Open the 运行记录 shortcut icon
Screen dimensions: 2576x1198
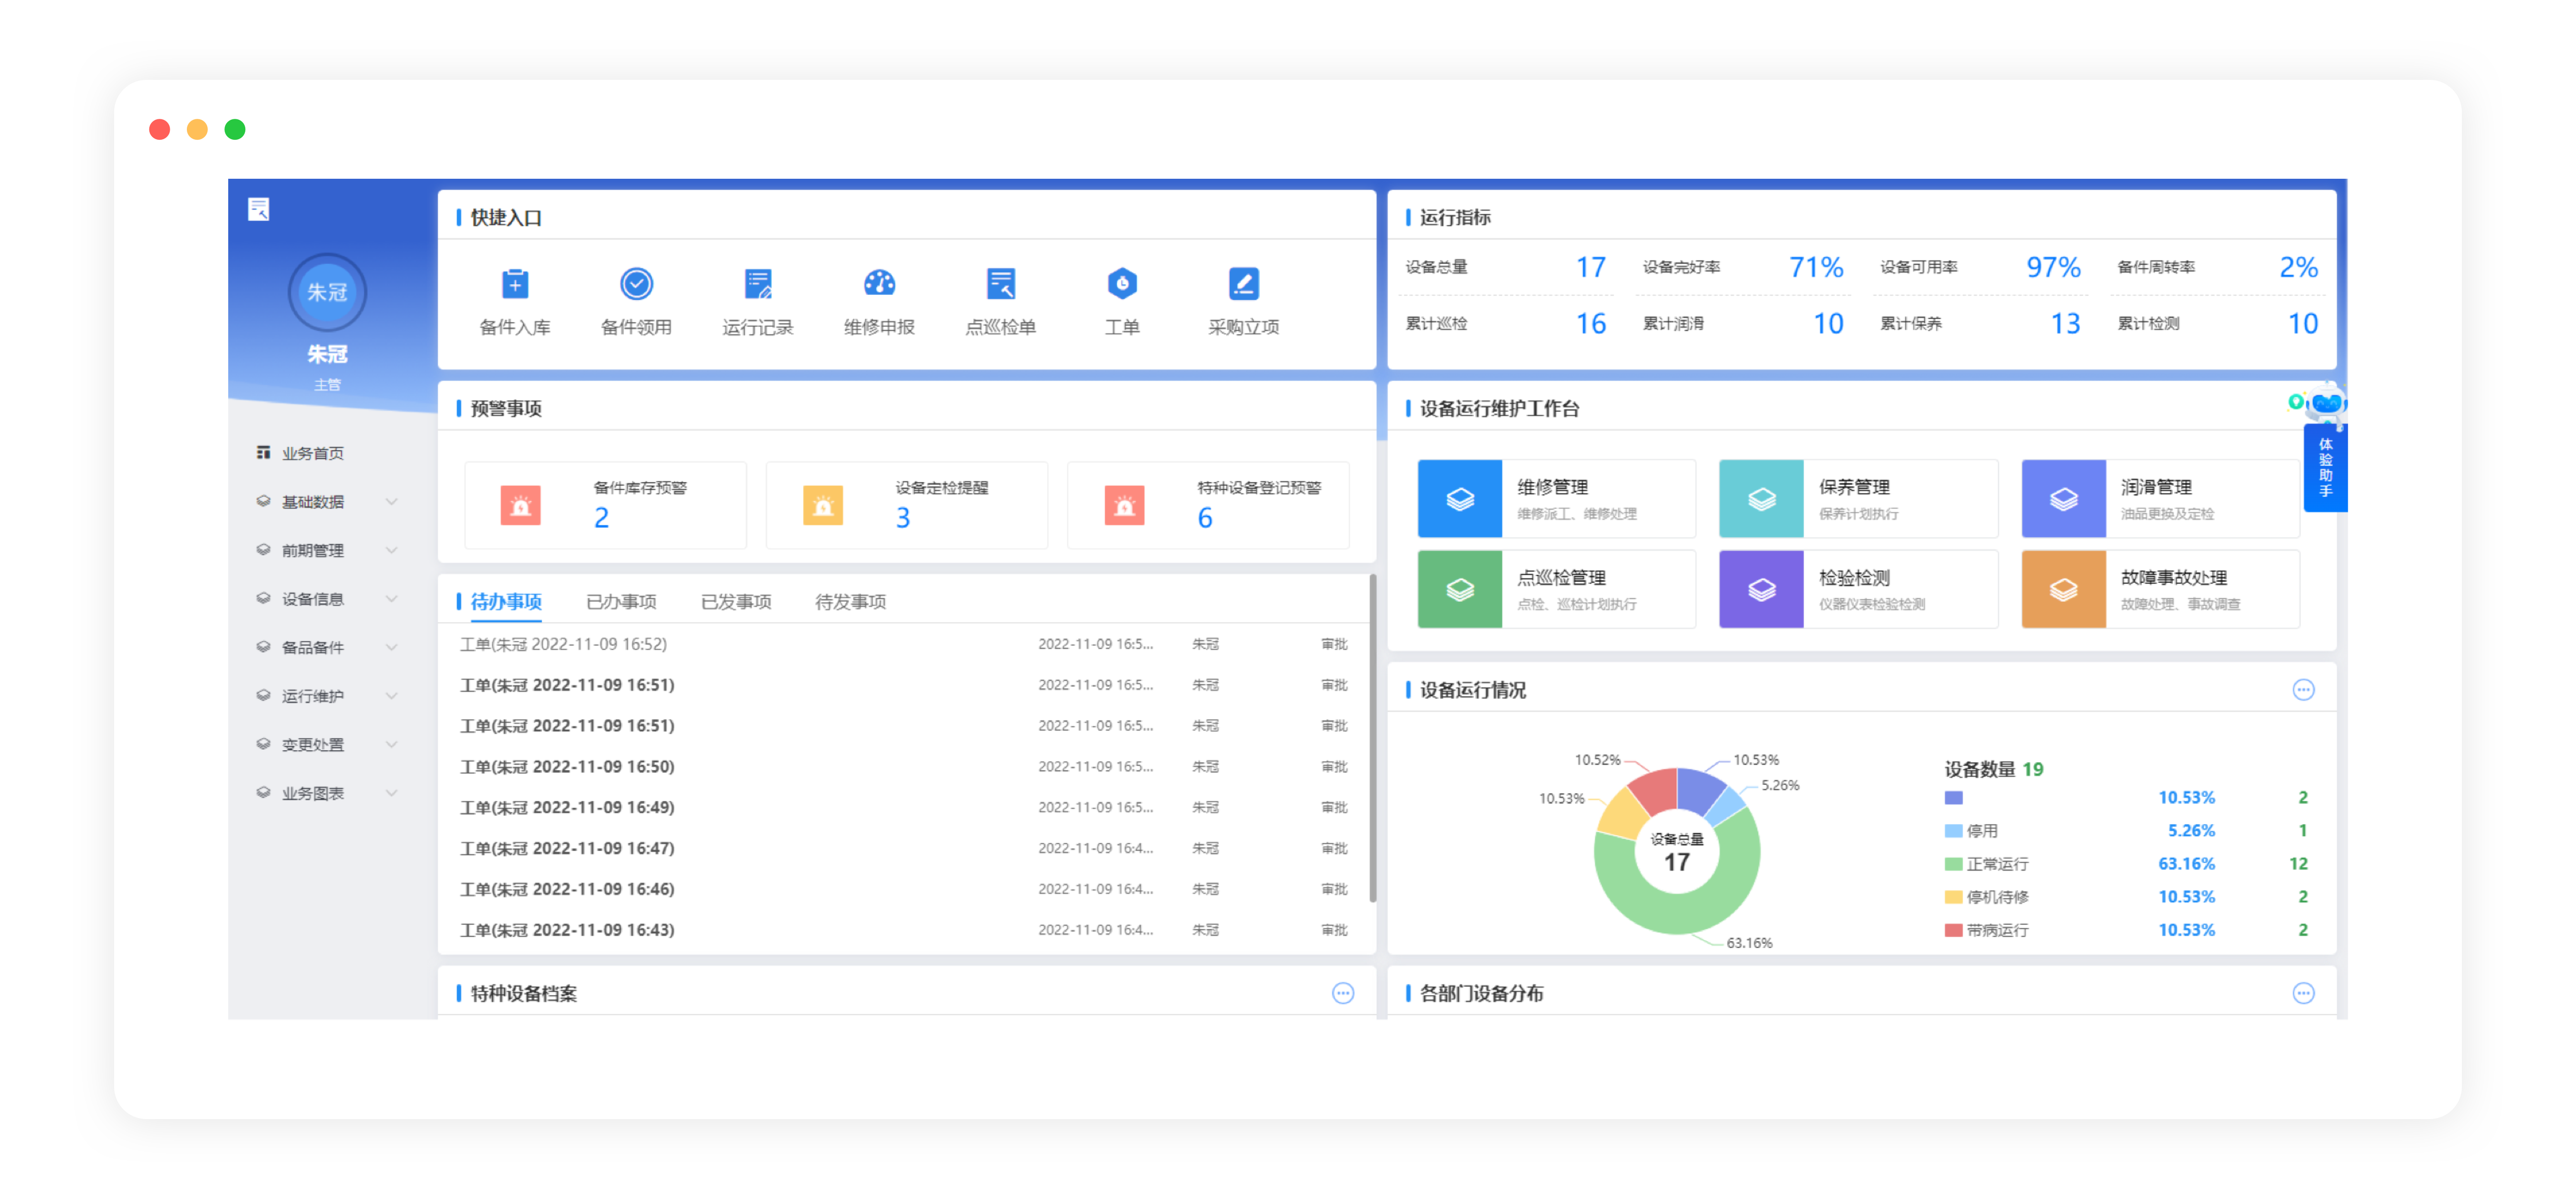point(758,284)
